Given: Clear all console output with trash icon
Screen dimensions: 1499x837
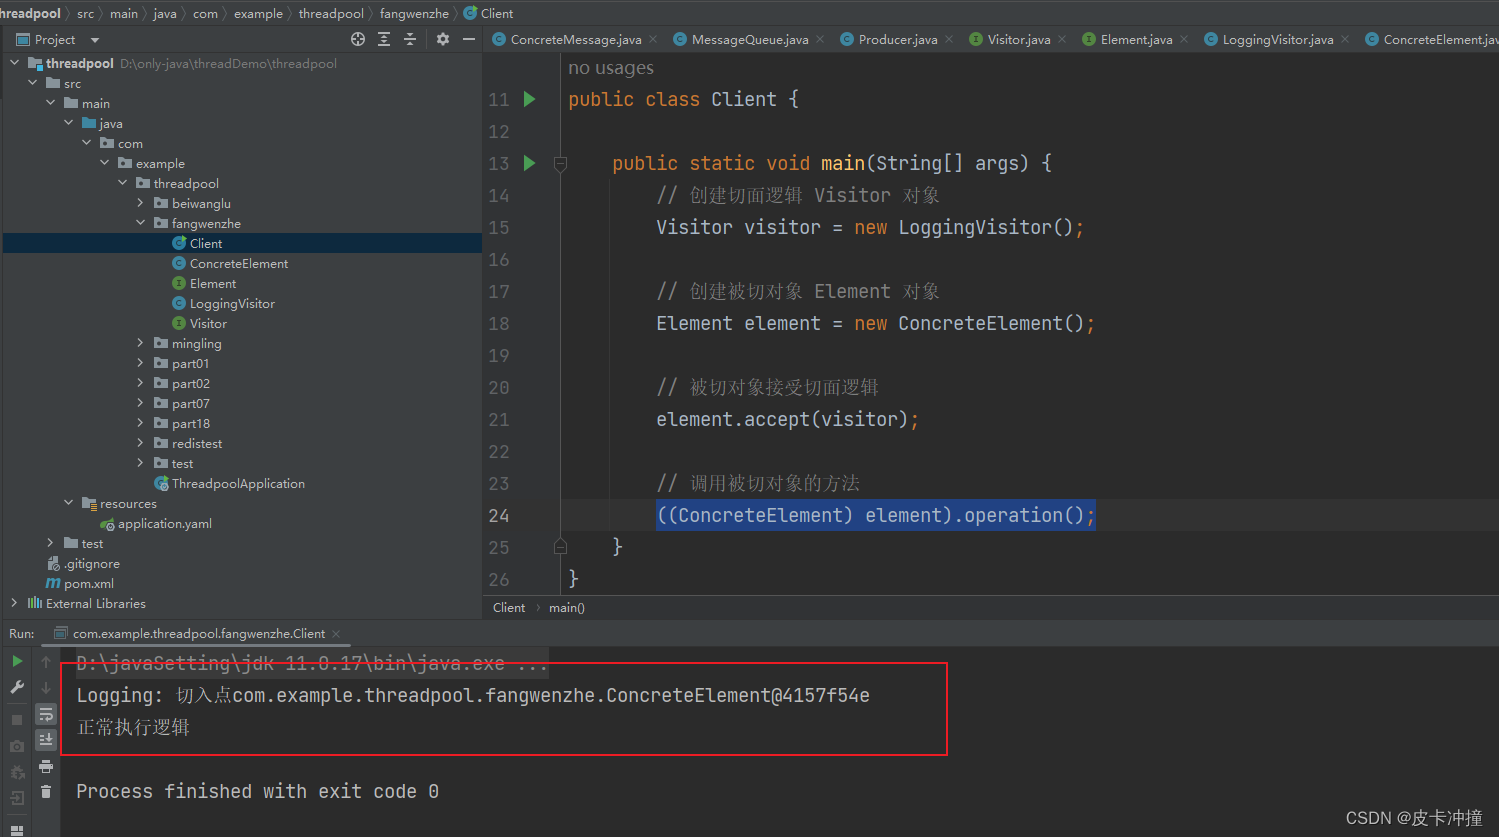Looking at the screenshot, I should [46, 792].
